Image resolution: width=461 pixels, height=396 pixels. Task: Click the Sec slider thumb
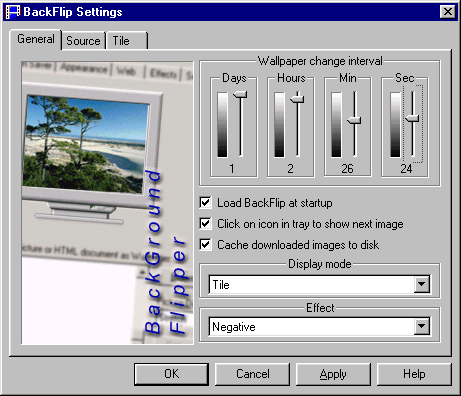coord(412,118)
